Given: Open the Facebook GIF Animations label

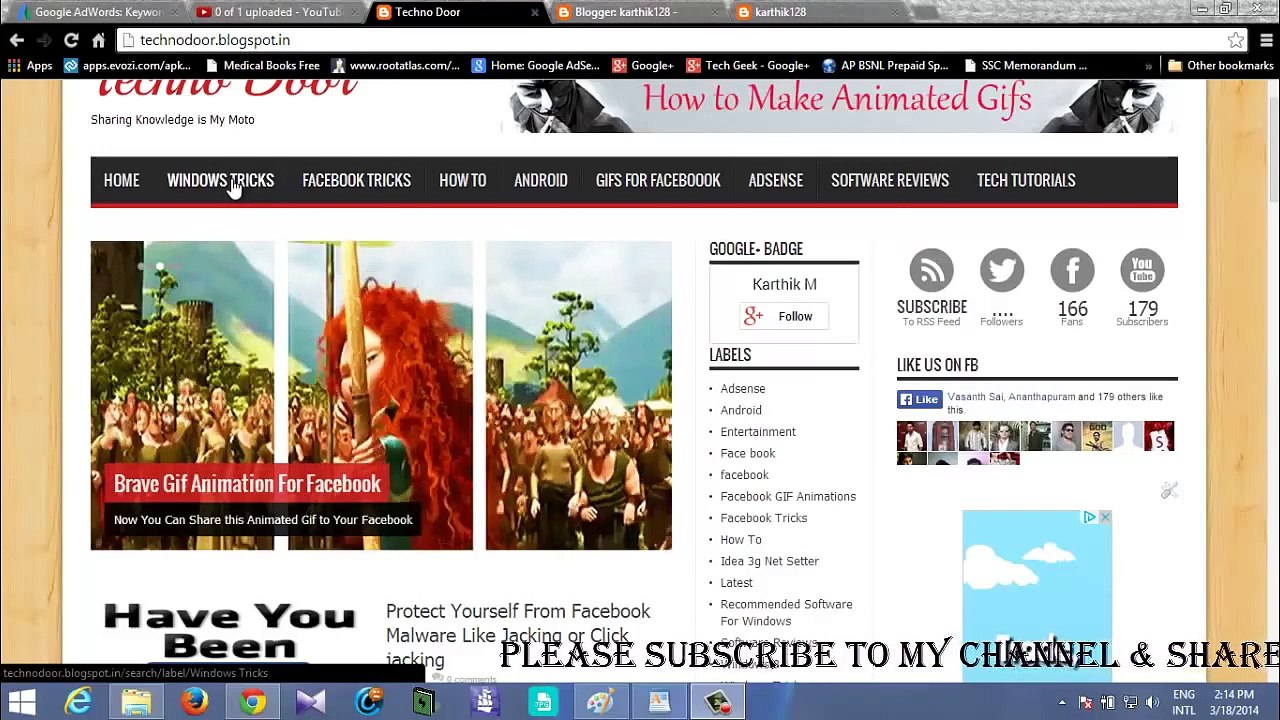Looking at the screenshot, I should (788, 497).
